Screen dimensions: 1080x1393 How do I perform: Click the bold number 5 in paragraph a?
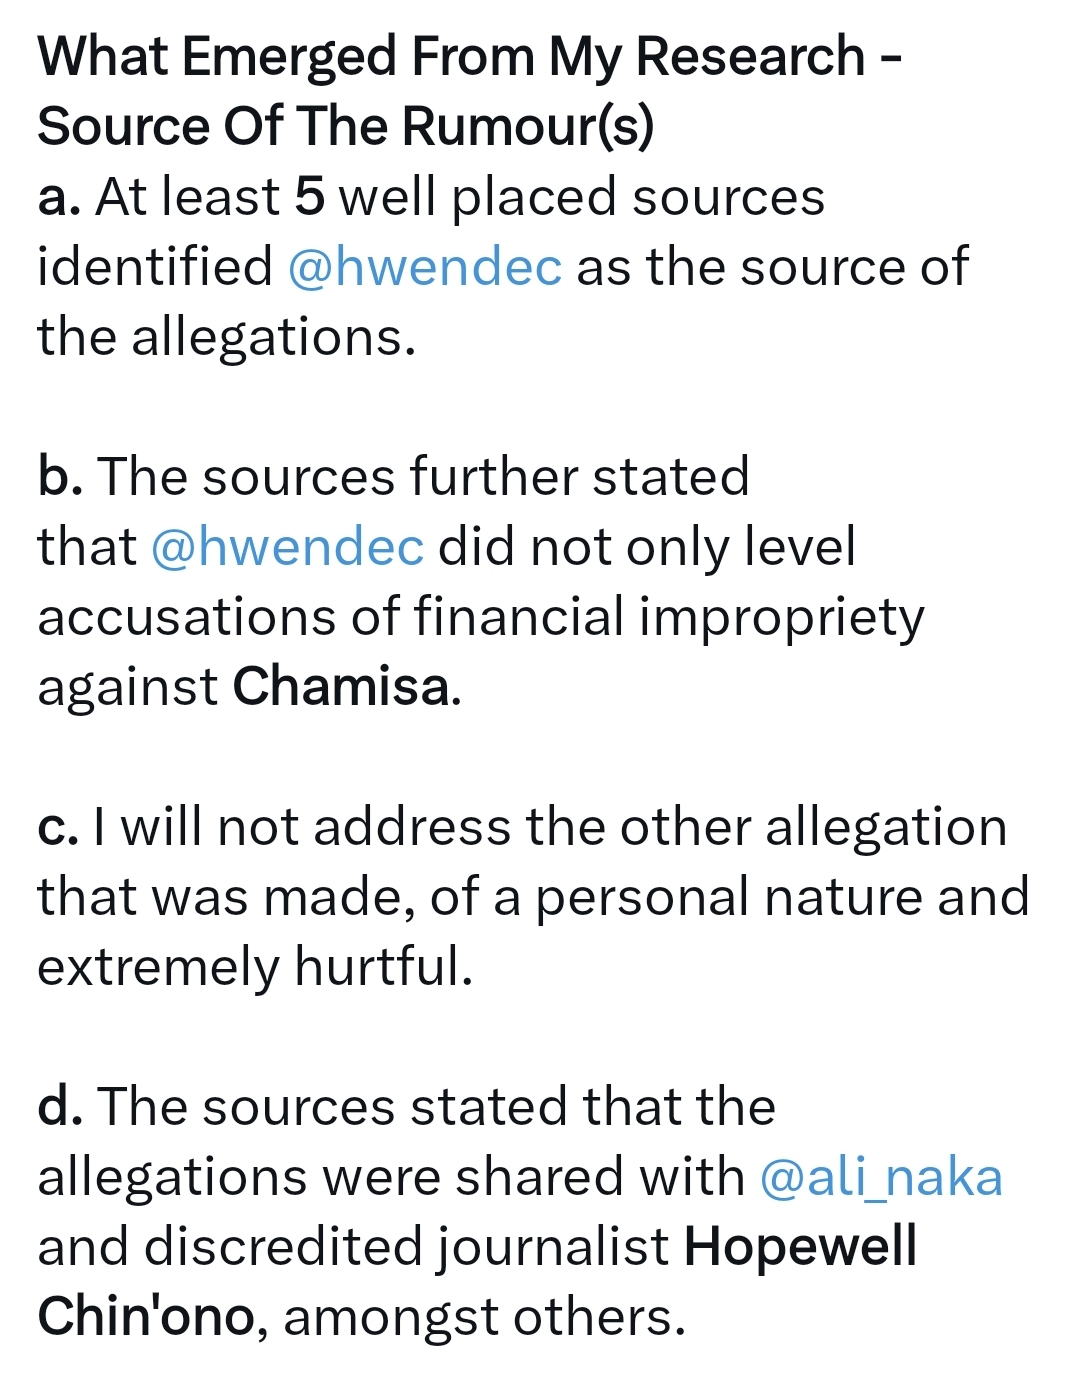310,197
